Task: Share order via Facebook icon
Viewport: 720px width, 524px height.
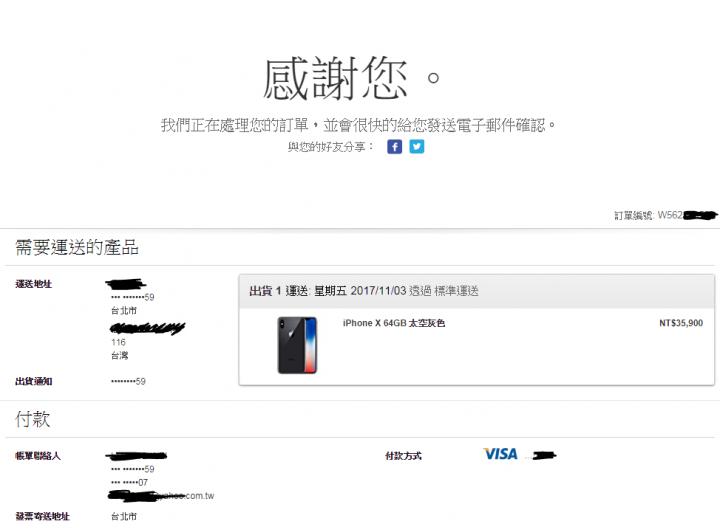Action: 394,147
